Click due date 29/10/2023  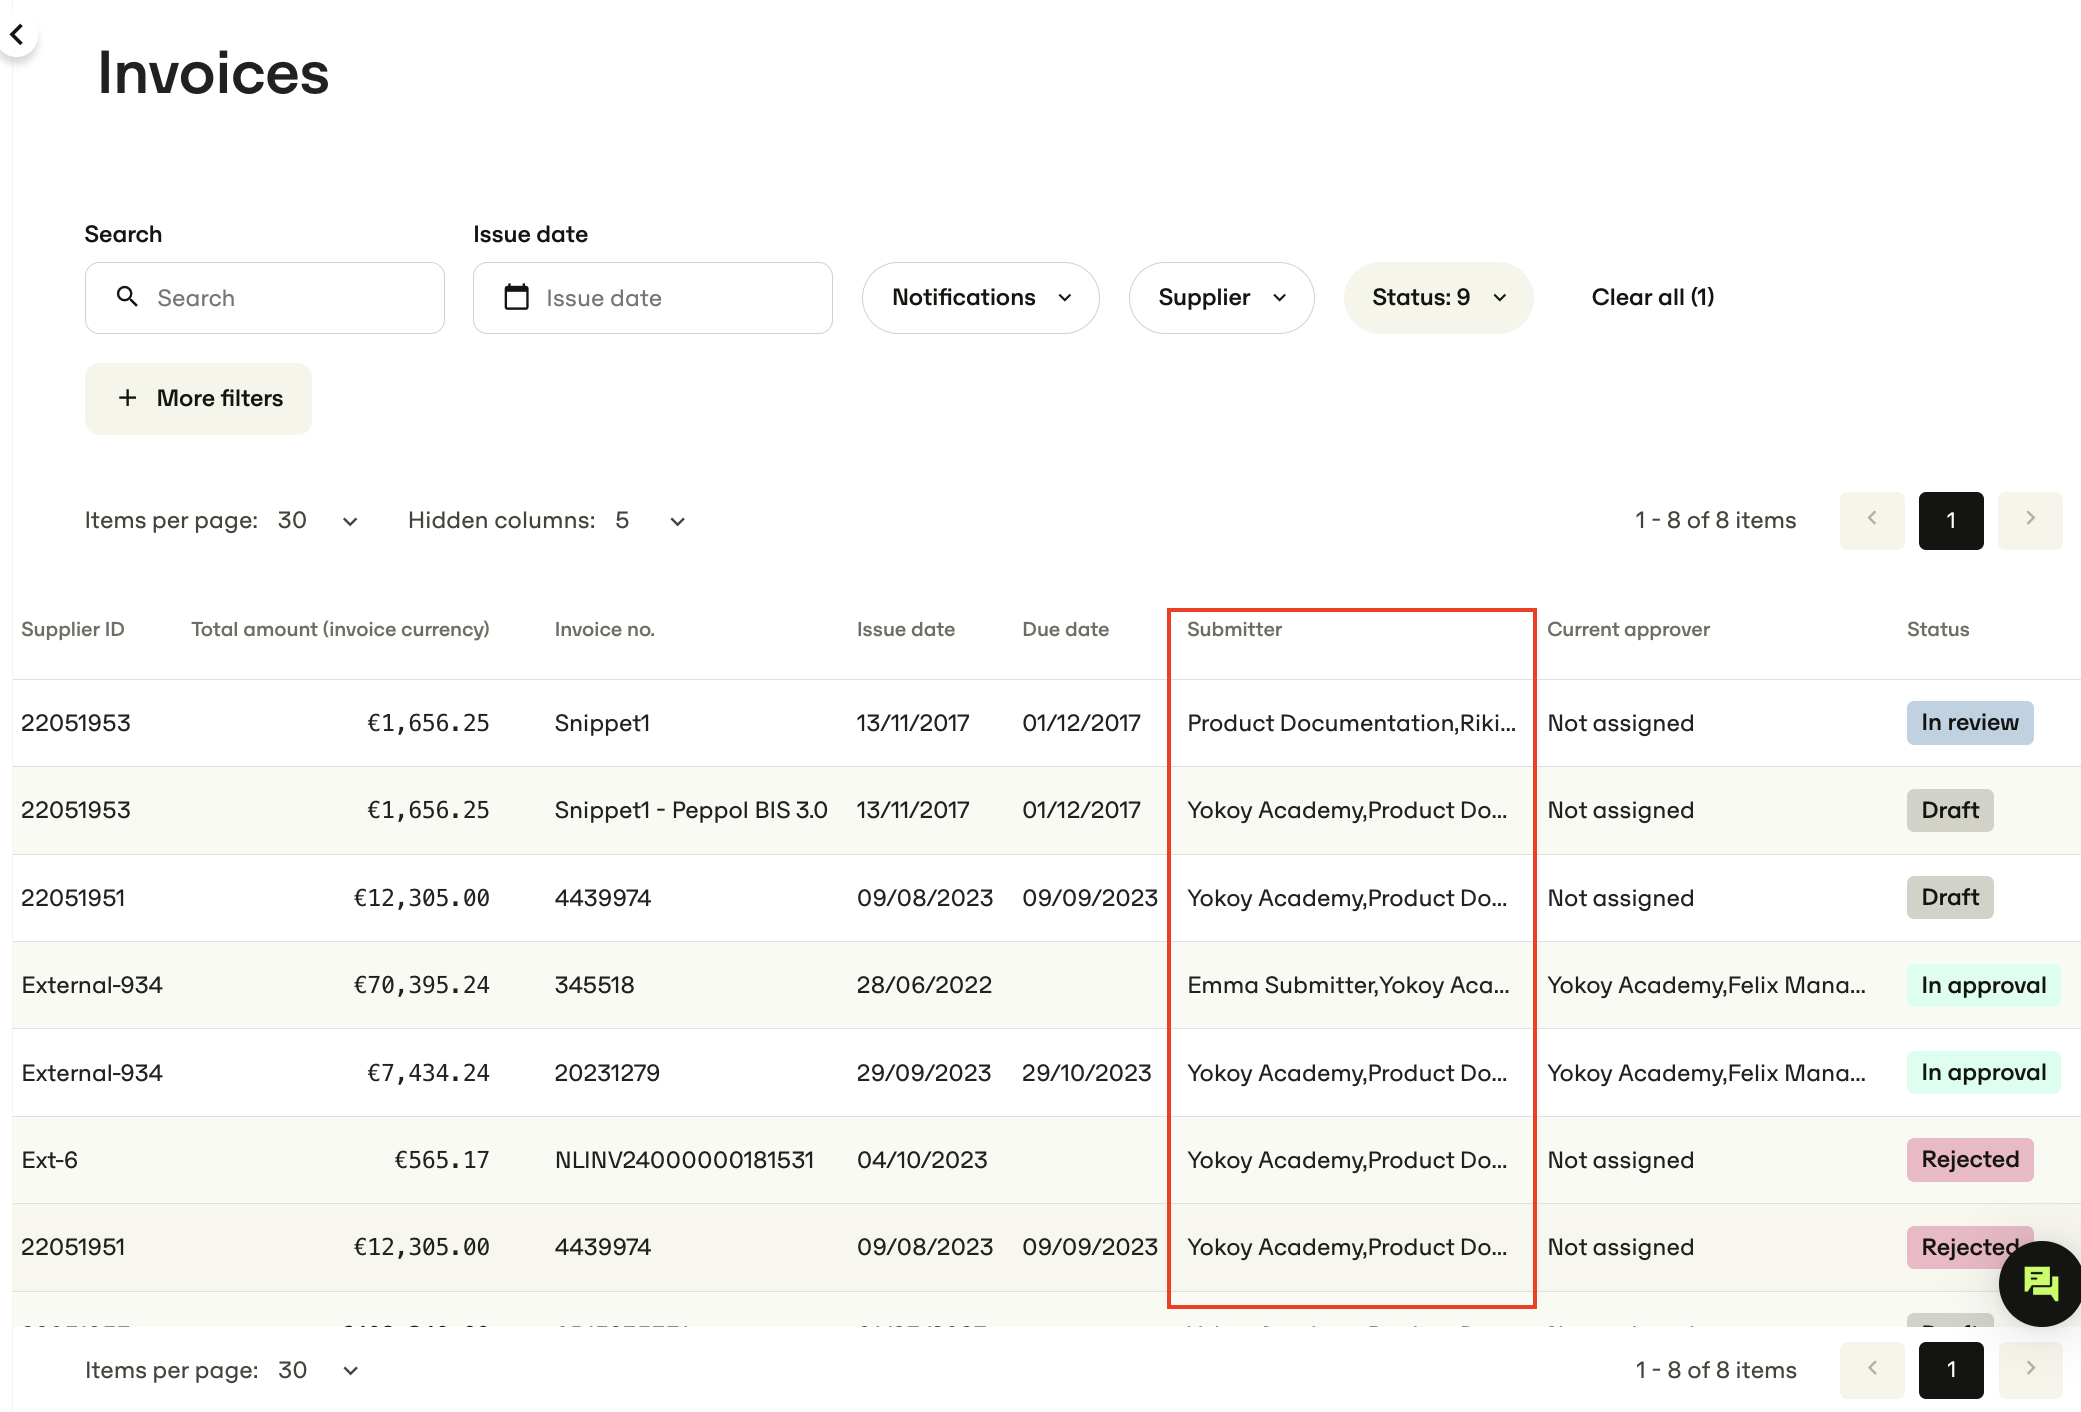pyautogui.click(x=1086, y=1073)
